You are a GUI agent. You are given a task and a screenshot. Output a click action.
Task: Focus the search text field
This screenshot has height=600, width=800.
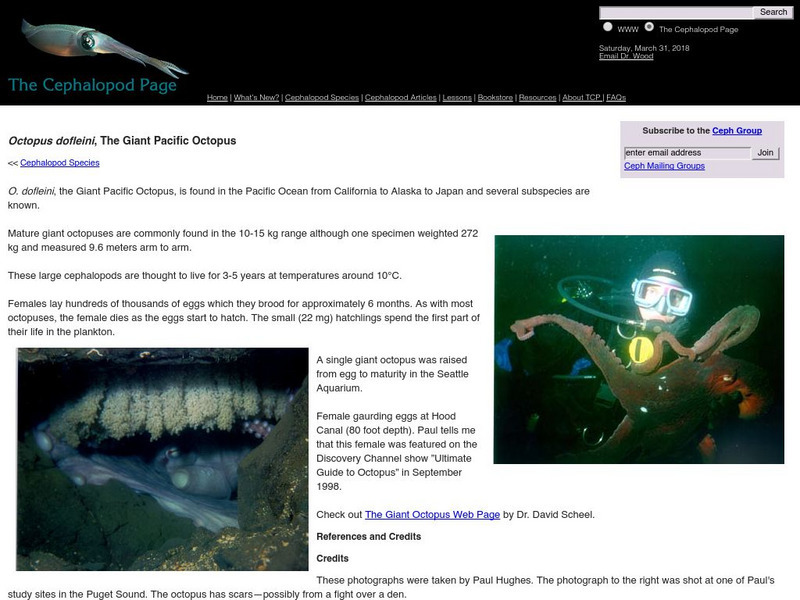click(675, 13)
